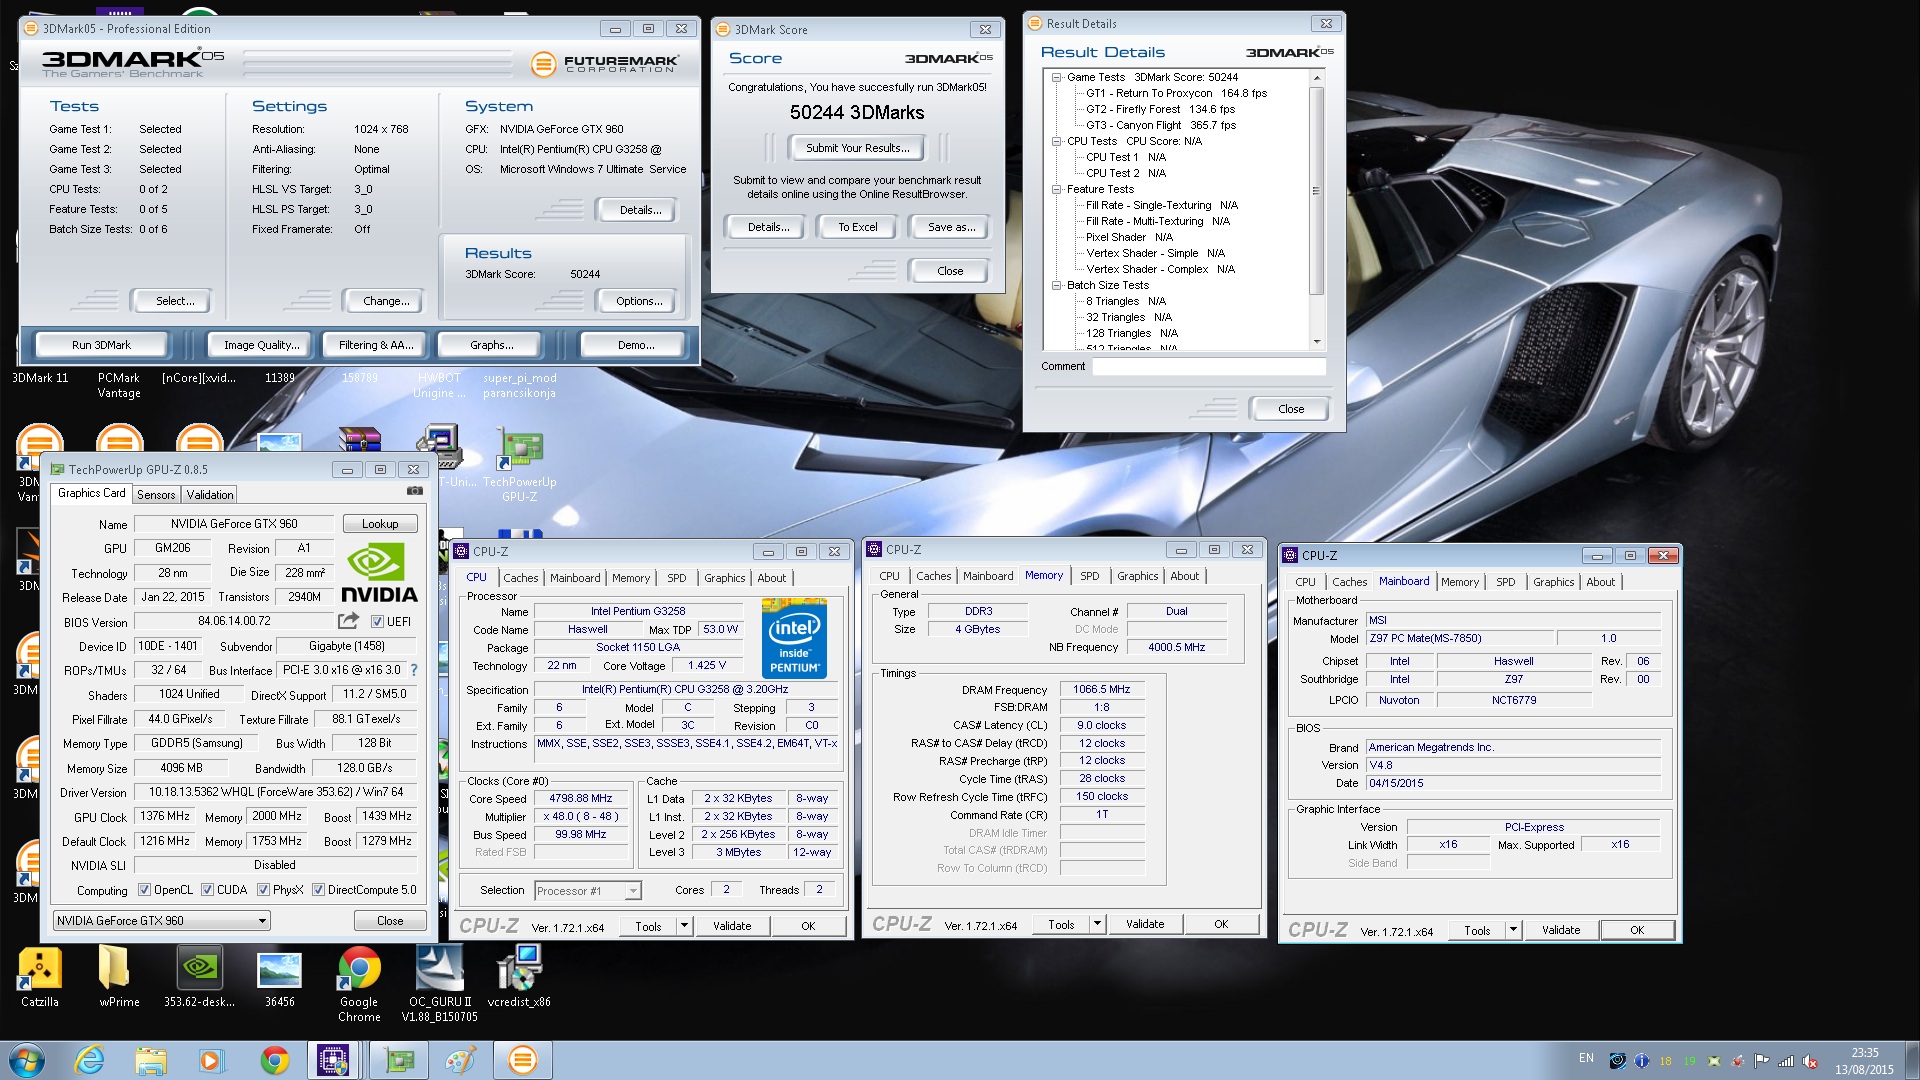Click the Bus Interface question mark help icon
The width and height of the screenshot is (1920, 1080).
pyautogui.click(x=414, y=670)
